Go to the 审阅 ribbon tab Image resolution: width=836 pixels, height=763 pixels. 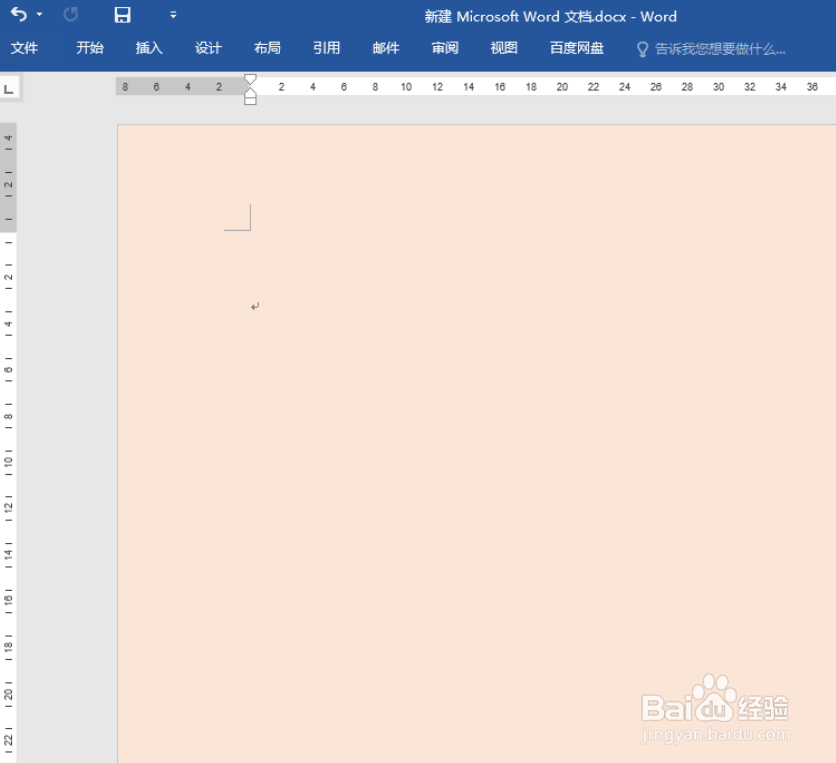pyautogui.click(x=445, y=49)
